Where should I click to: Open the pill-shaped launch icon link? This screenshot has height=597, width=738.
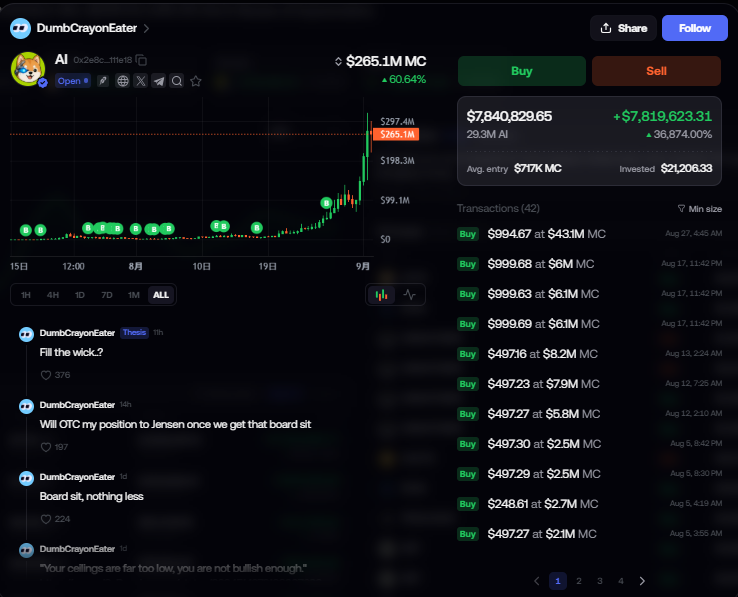[x=103, y=81]
